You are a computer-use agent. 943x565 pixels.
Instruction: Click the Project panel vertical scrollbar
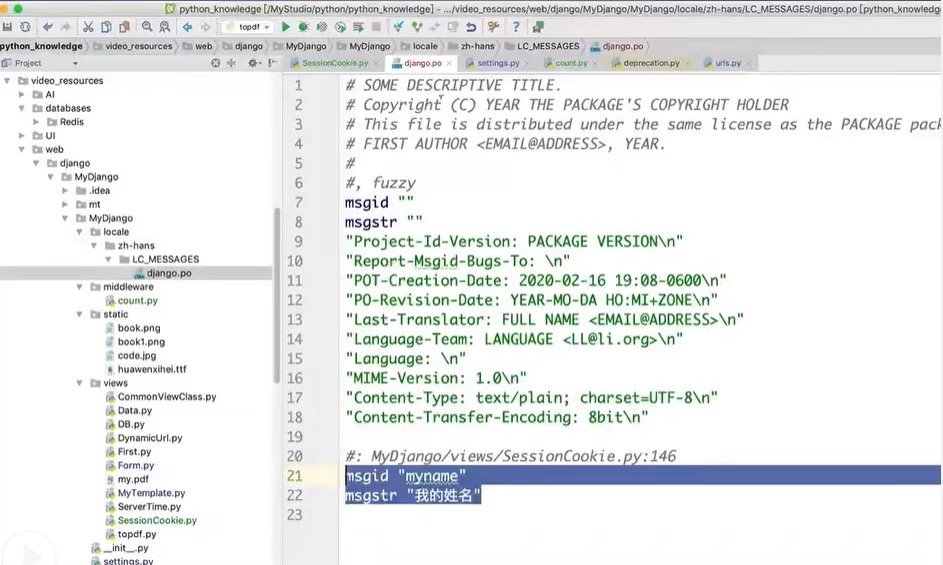pyautogui.click(x=277, y=295)
